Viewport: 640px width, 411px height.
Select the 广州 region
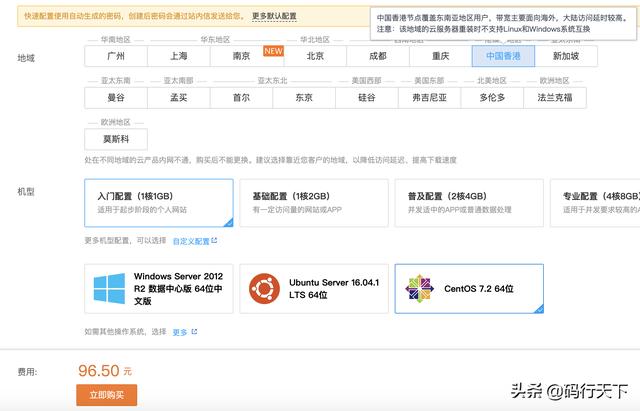116,56
